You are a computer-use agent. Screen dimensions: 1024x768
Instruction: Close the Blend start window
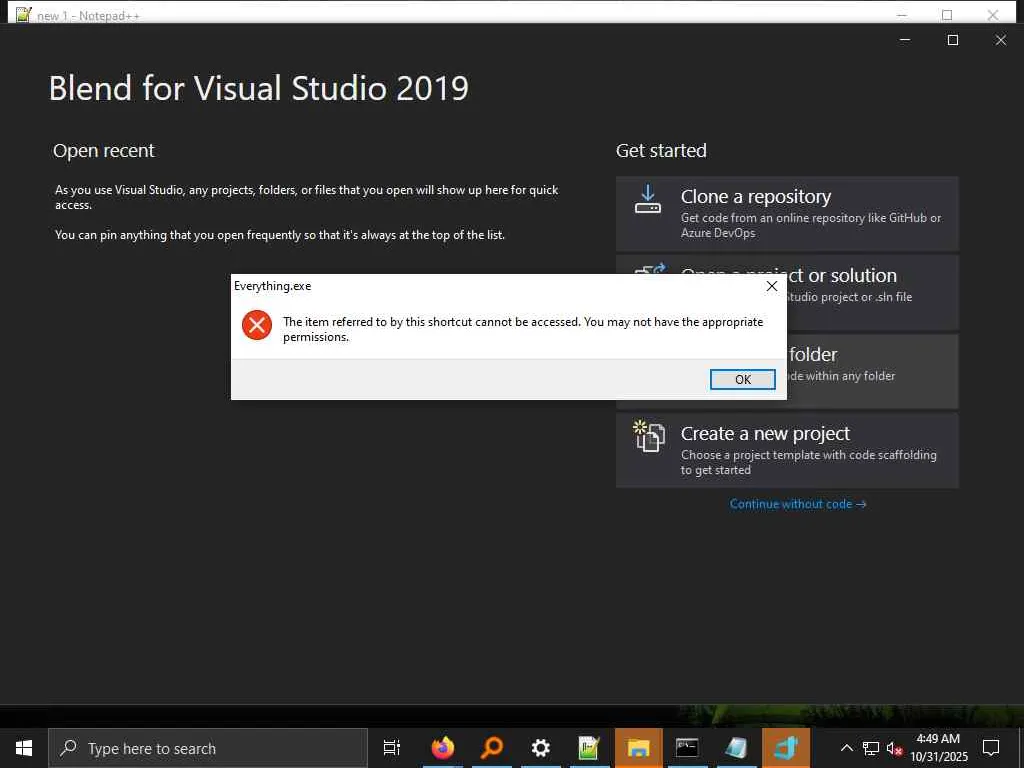point(1000,40)
